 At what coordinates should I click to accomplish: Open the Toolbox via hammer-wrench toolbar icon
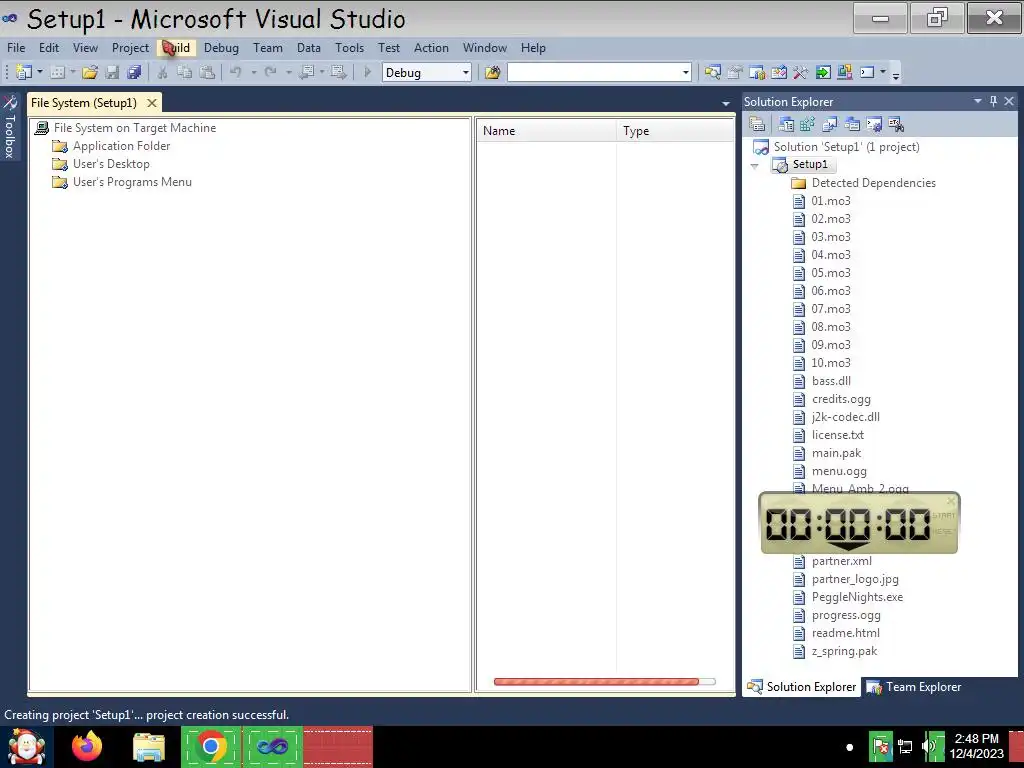click(x=801, y=72)
